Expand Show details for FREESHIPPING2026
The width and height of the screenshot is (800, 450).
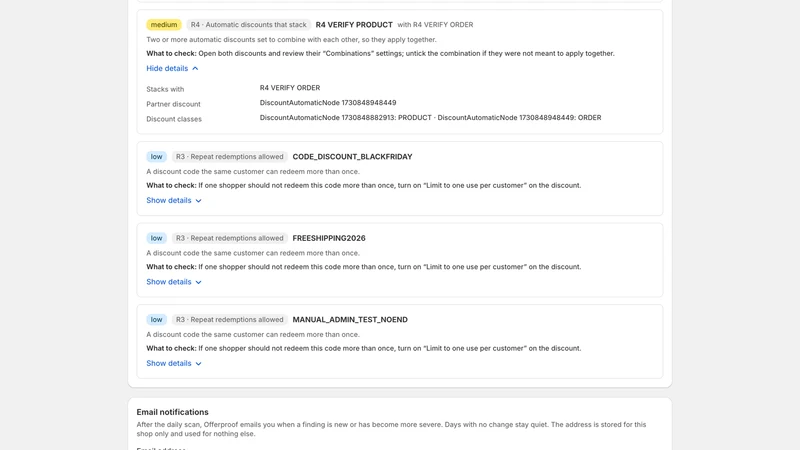(174, 282)
